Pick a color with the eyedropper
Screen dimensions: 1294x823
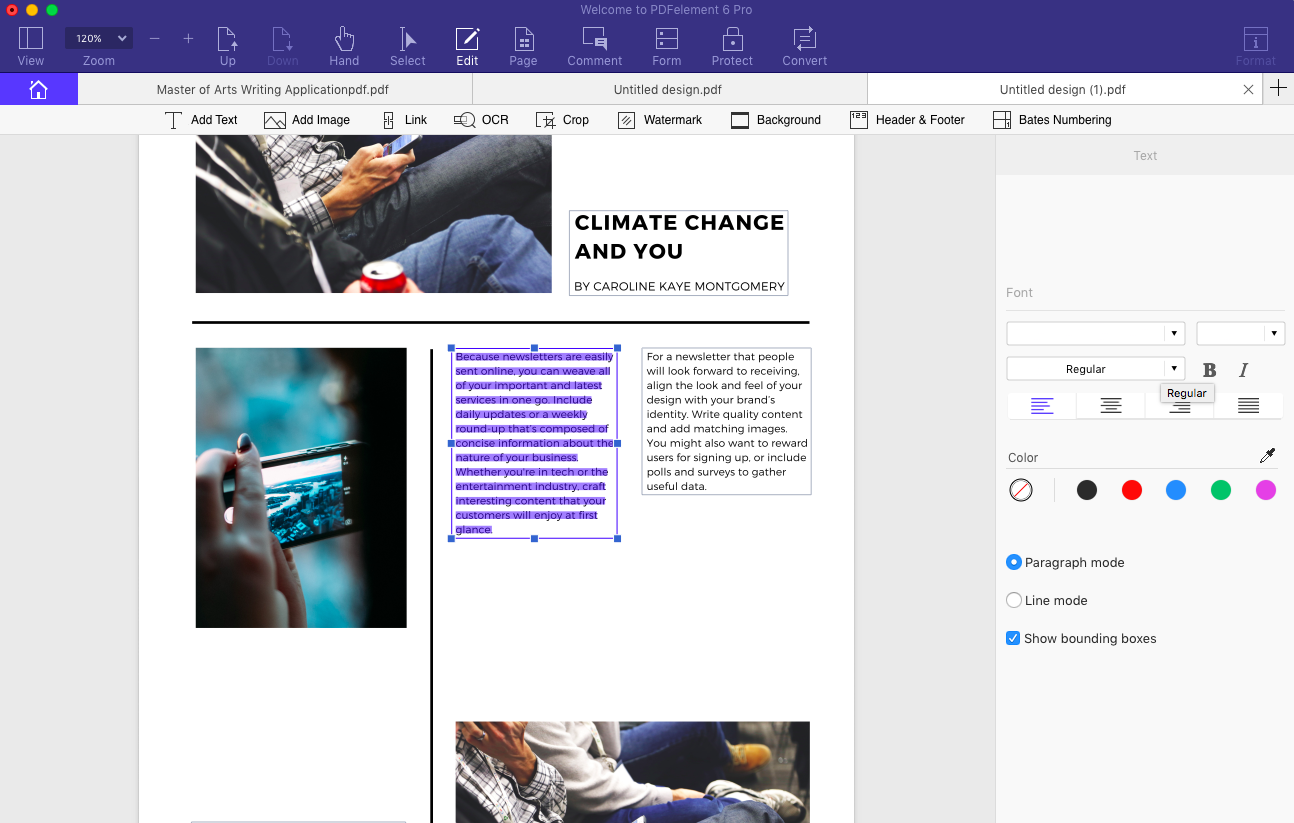(x=1268, y=455)
